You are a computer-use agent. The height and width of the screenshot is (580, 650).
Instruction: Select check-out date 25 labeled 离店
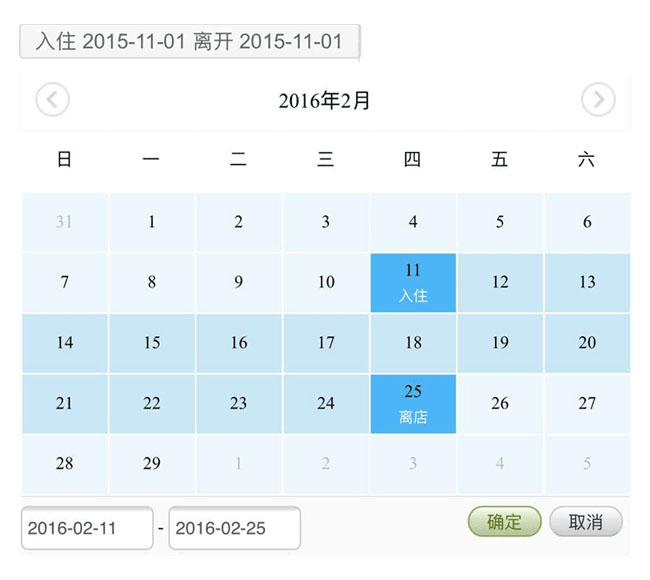pyautogui.click(x=413, y=404)
